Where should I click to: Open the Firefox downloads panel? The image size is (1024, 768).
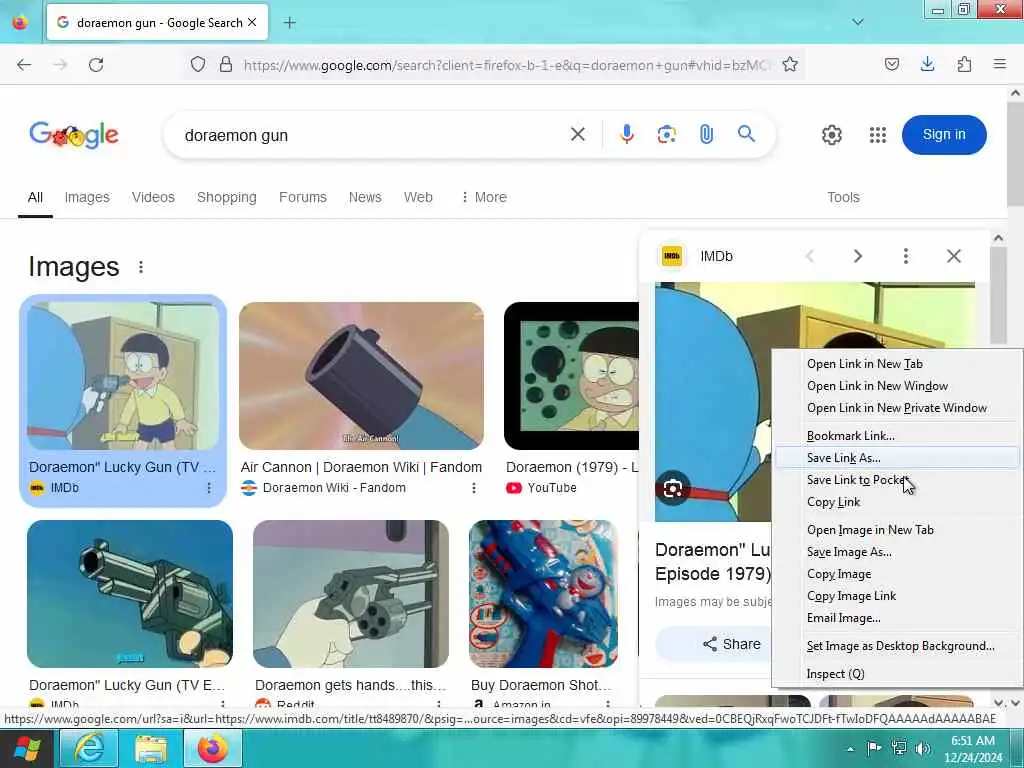point(927,64)
